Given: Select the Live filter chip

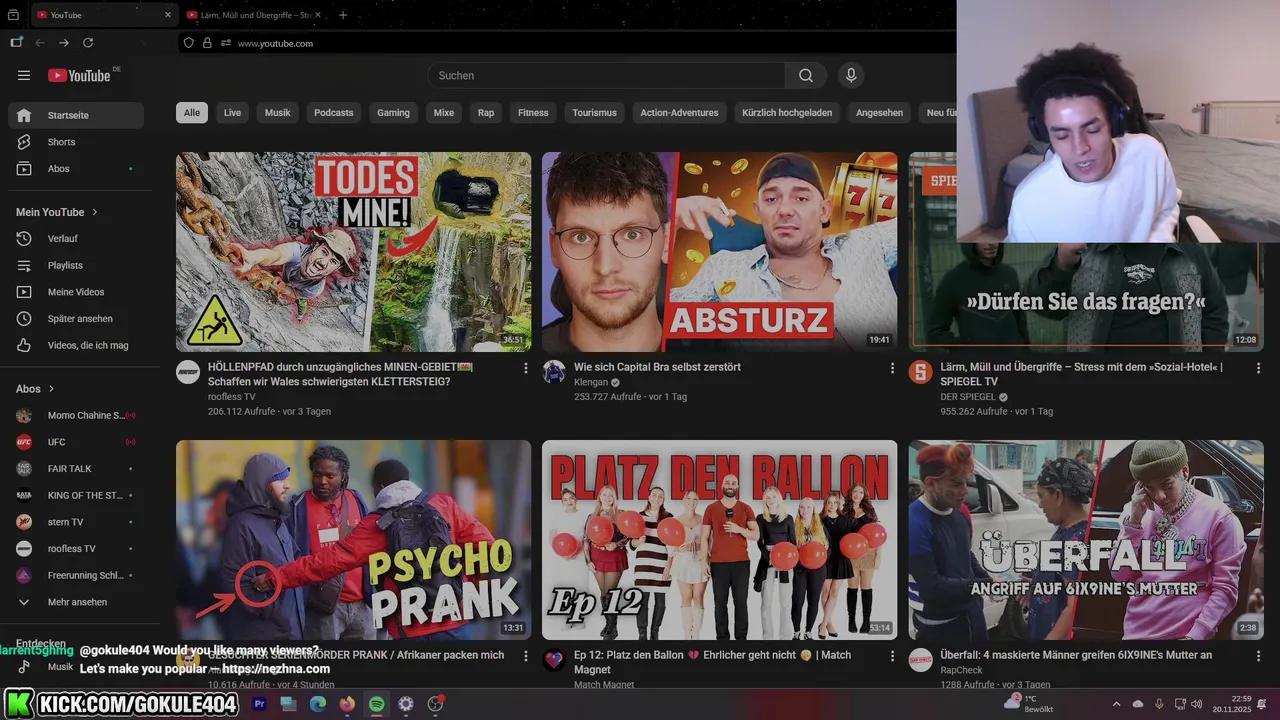Looking at the screenshot, I should click(x=232, y=113).
